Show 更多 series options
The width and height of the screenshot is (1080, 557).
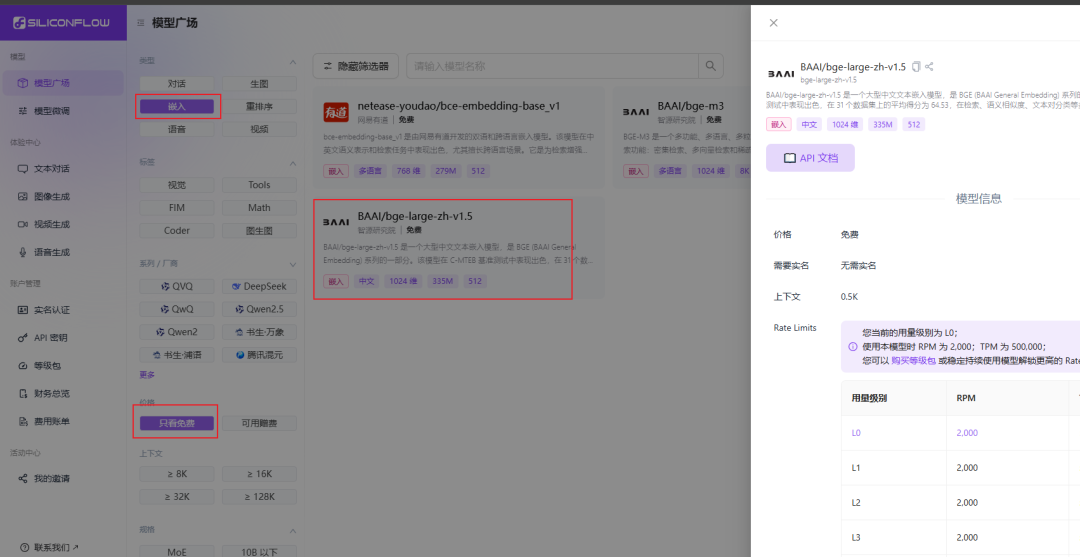[147, 375]
